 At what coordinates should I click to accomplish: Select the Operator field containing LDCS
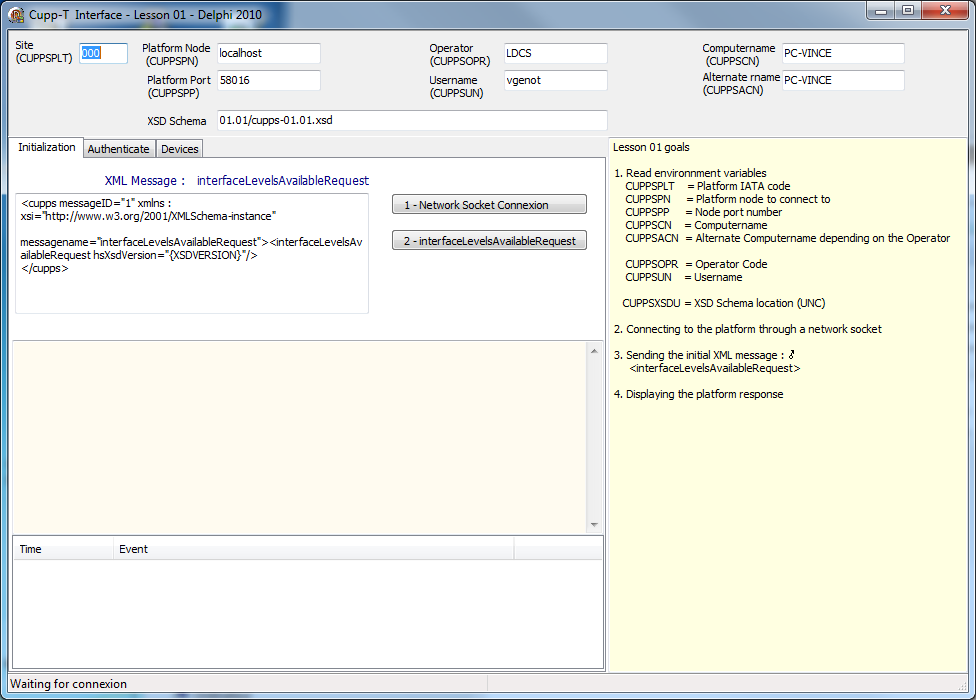tap(555, 53)
